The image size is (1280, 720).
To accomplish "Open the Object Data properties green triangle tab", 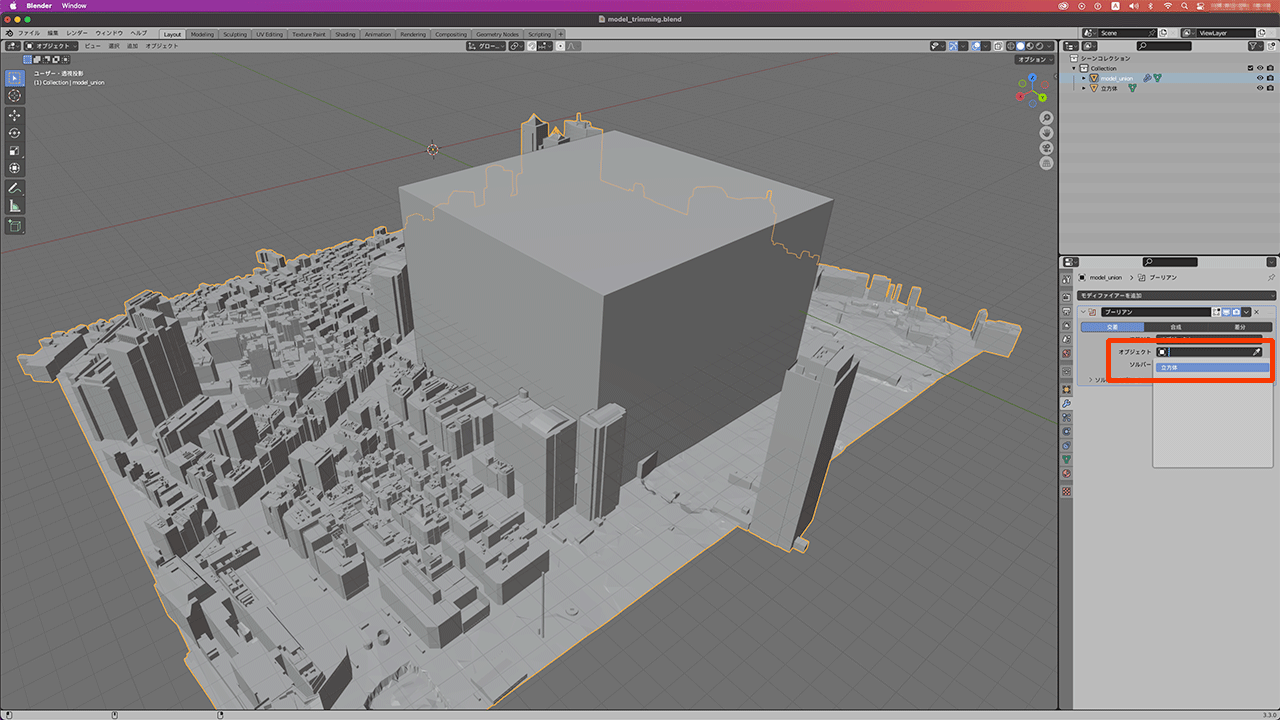I will pos(1066,459).
